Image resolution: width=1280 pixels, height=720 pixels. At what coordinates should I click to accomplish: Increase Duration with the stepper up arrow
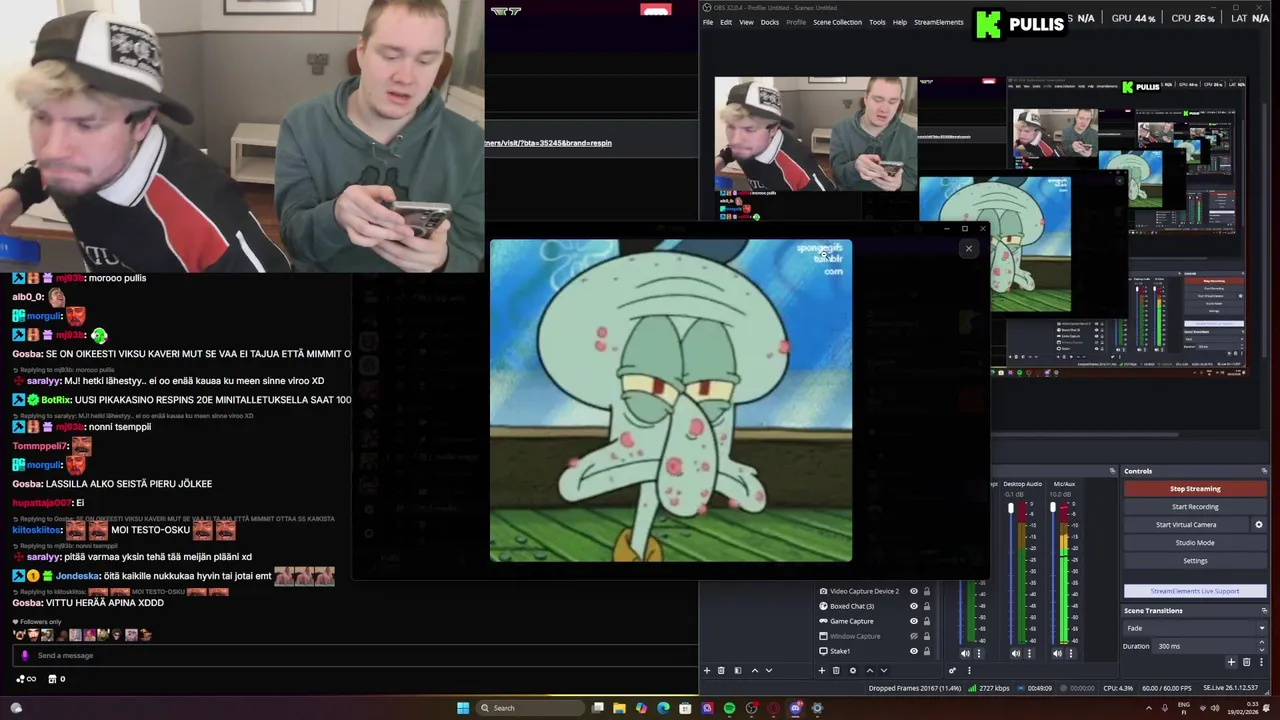coord(1262,642)
